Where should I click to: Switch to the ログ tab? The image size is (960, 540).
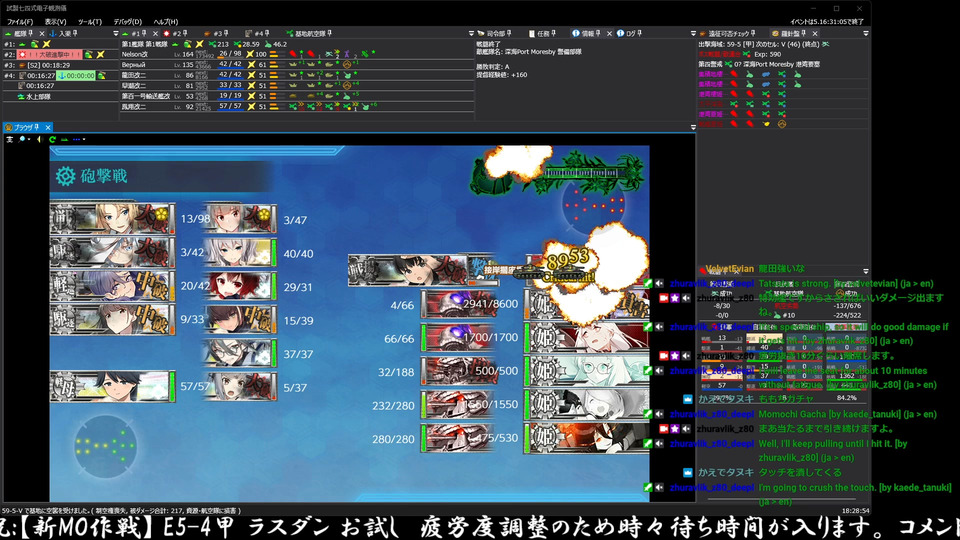tap(629, 34)
